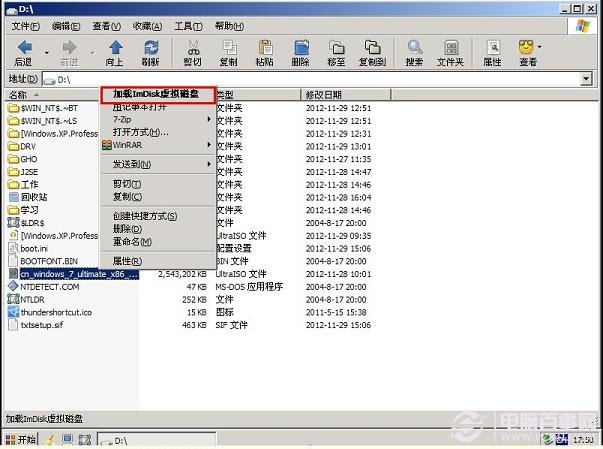Open dropdown arrow next to Back button
603x449 pixels.
point(47,52)
